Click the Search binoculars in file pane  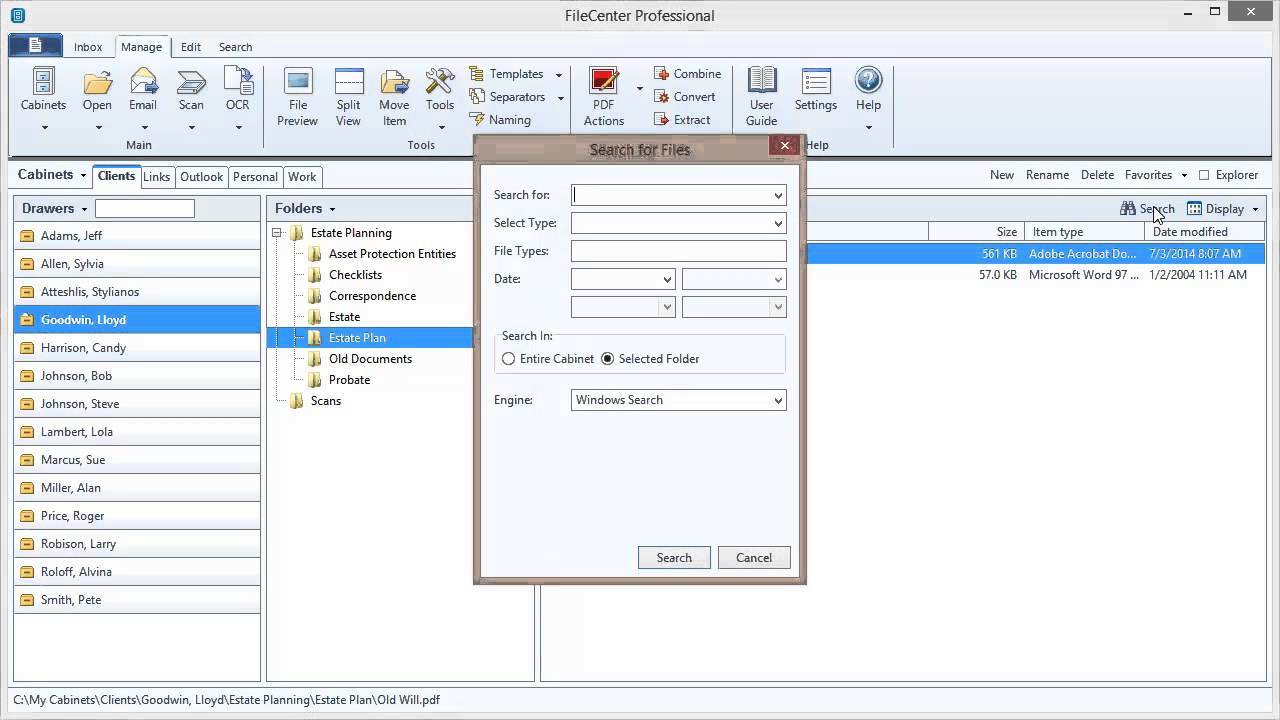(1128, 209)
